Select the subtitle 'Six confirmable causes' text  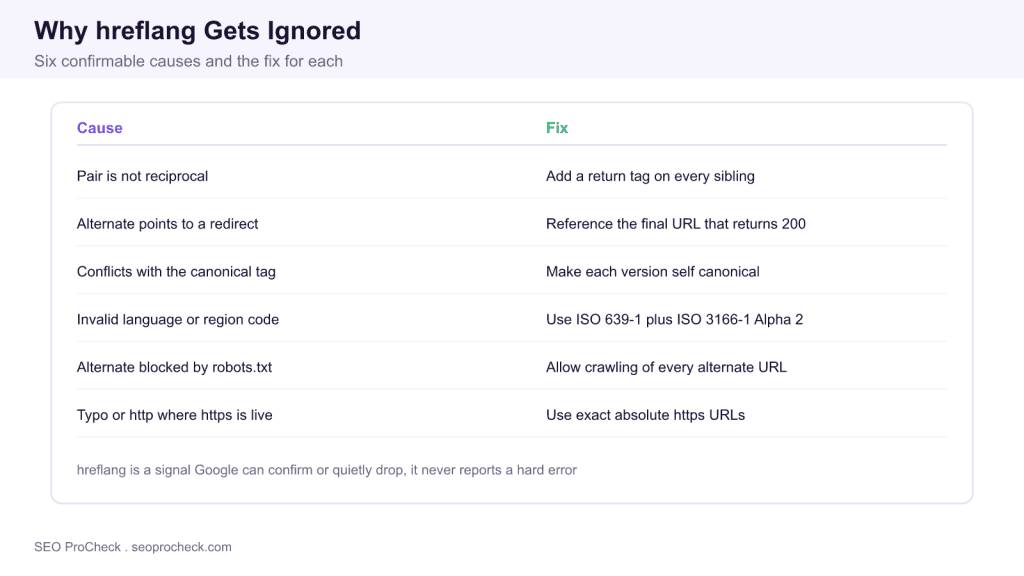coord(118,61)
